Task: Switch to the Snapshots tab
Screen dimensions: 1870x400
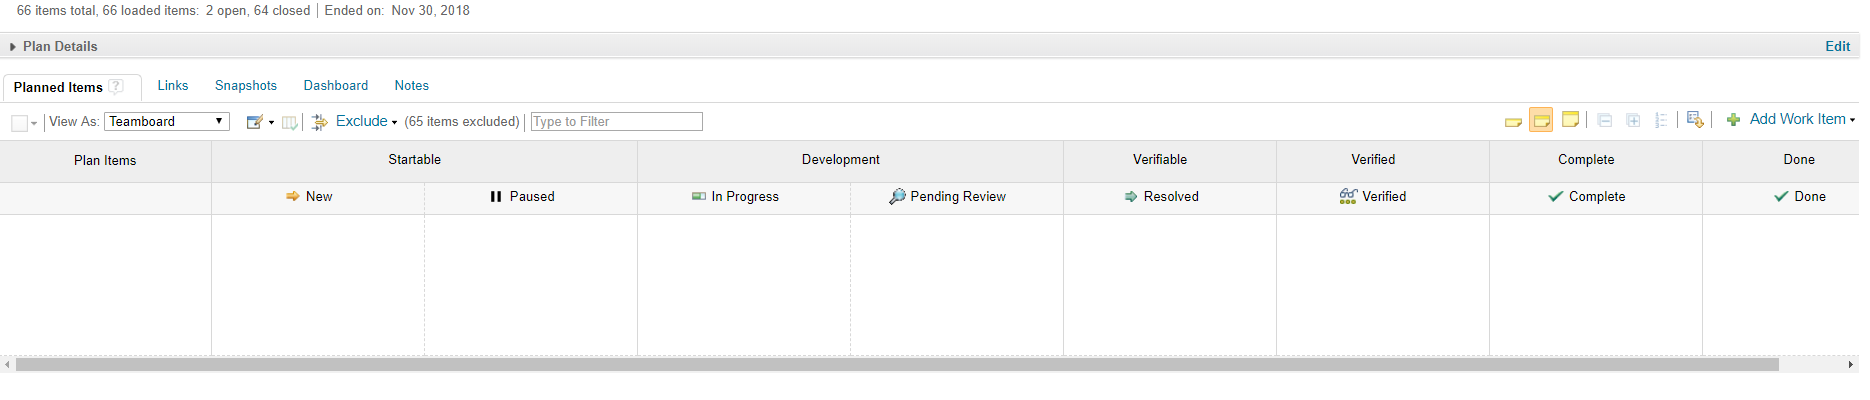Action: click(x=245, y=86)
